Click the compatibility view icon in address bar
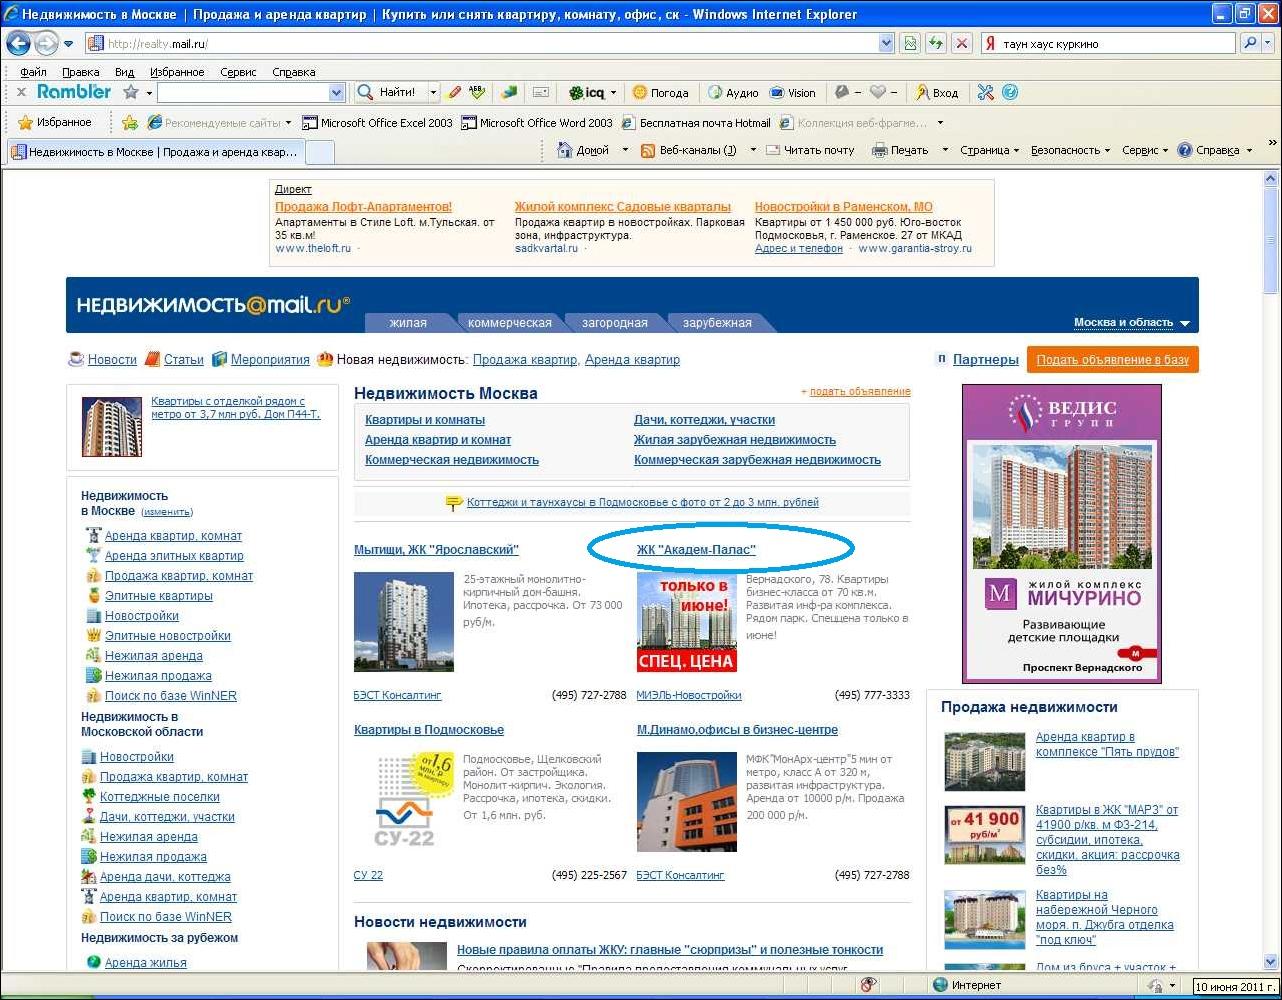Screen dimensions: 1282x1000 [910, 43]
